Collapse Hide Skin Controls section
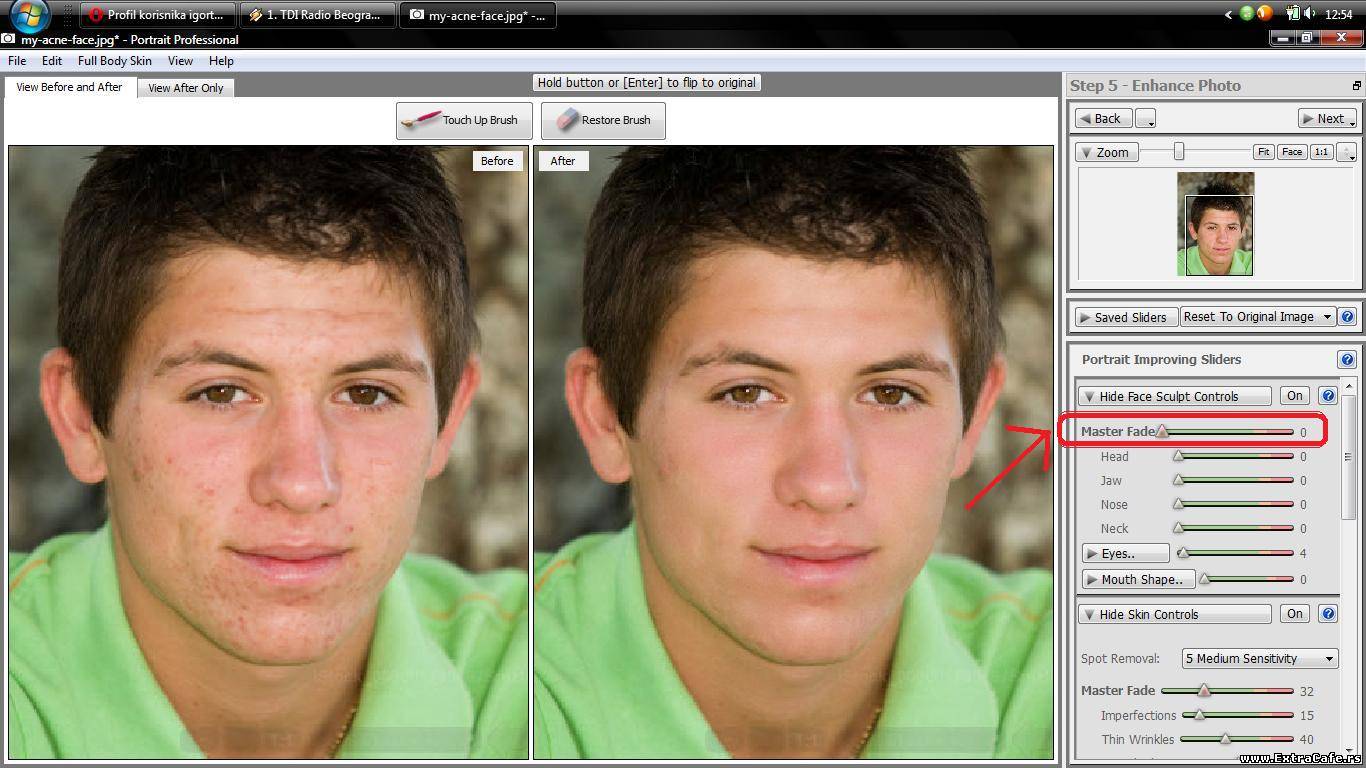 (1174, 614)
